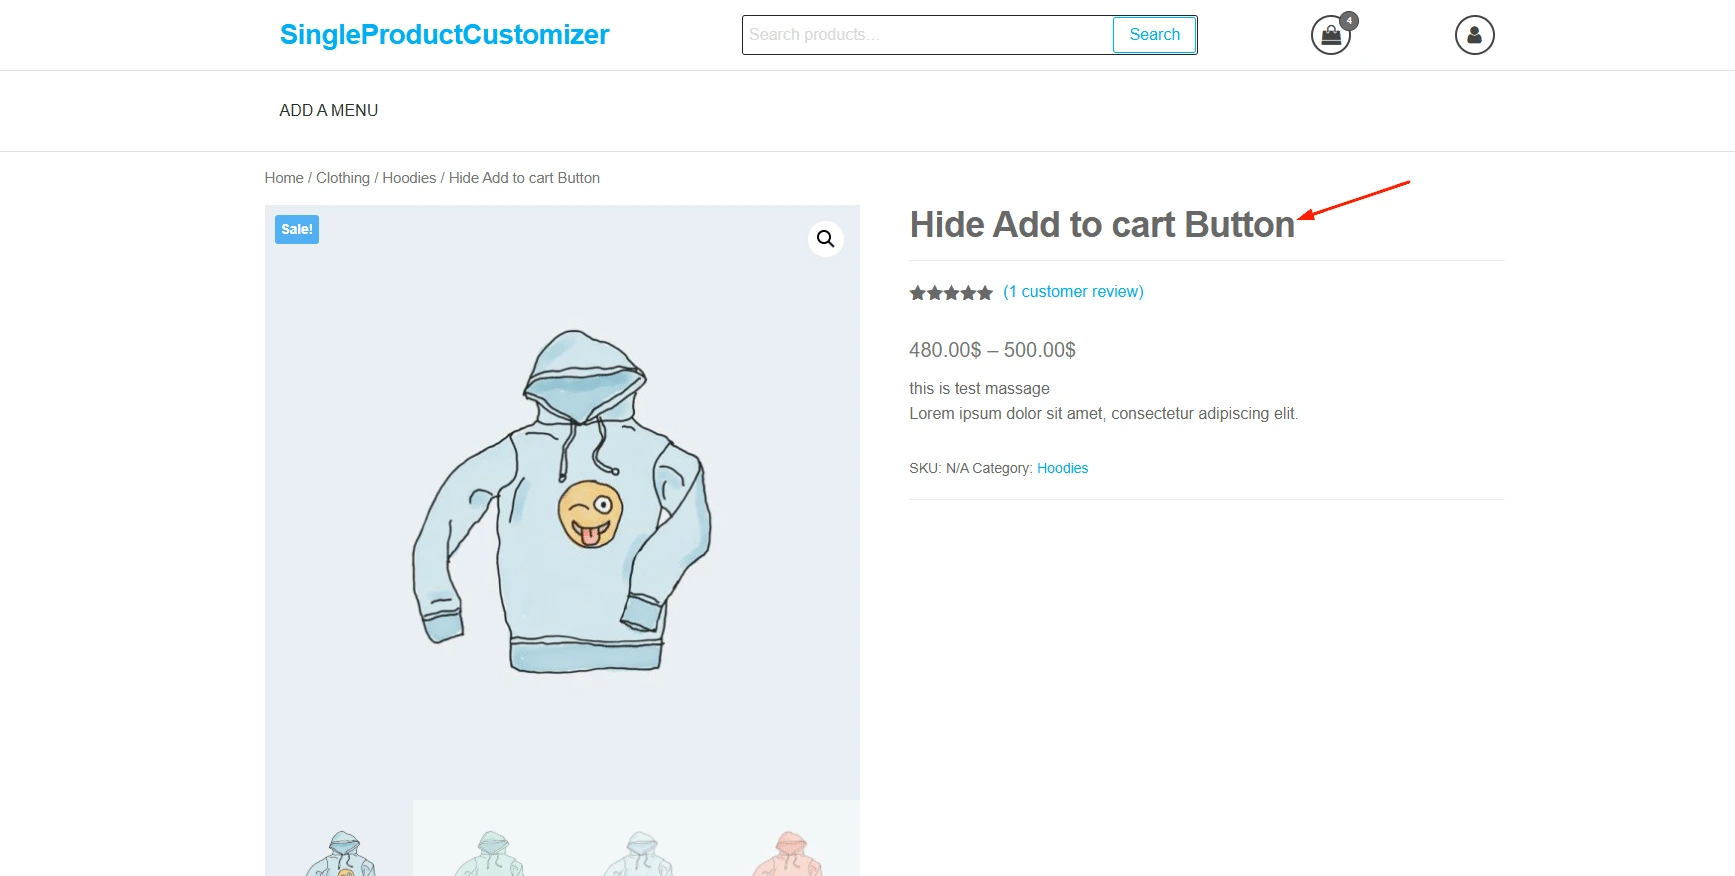Open the Hoodies category link
This screenshot has height=876, width=1735.
click(1062, 468)
